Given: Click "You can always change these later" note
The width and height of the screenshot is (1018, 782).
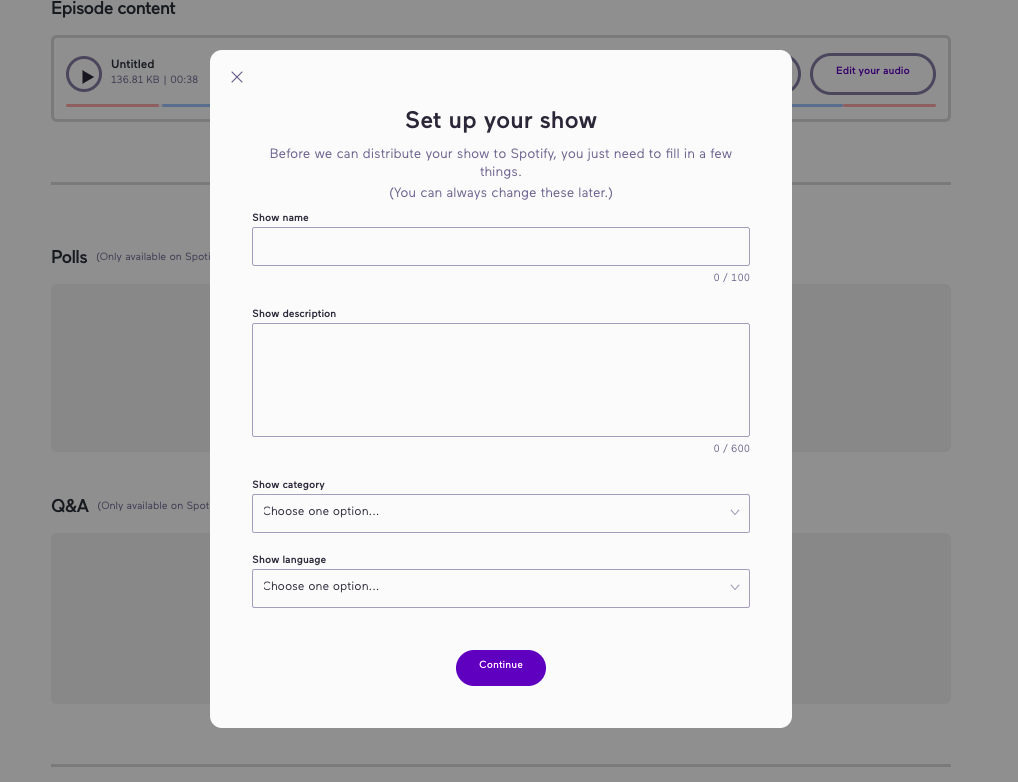Looking at the screenshot, I should click(x=501, y=193).
